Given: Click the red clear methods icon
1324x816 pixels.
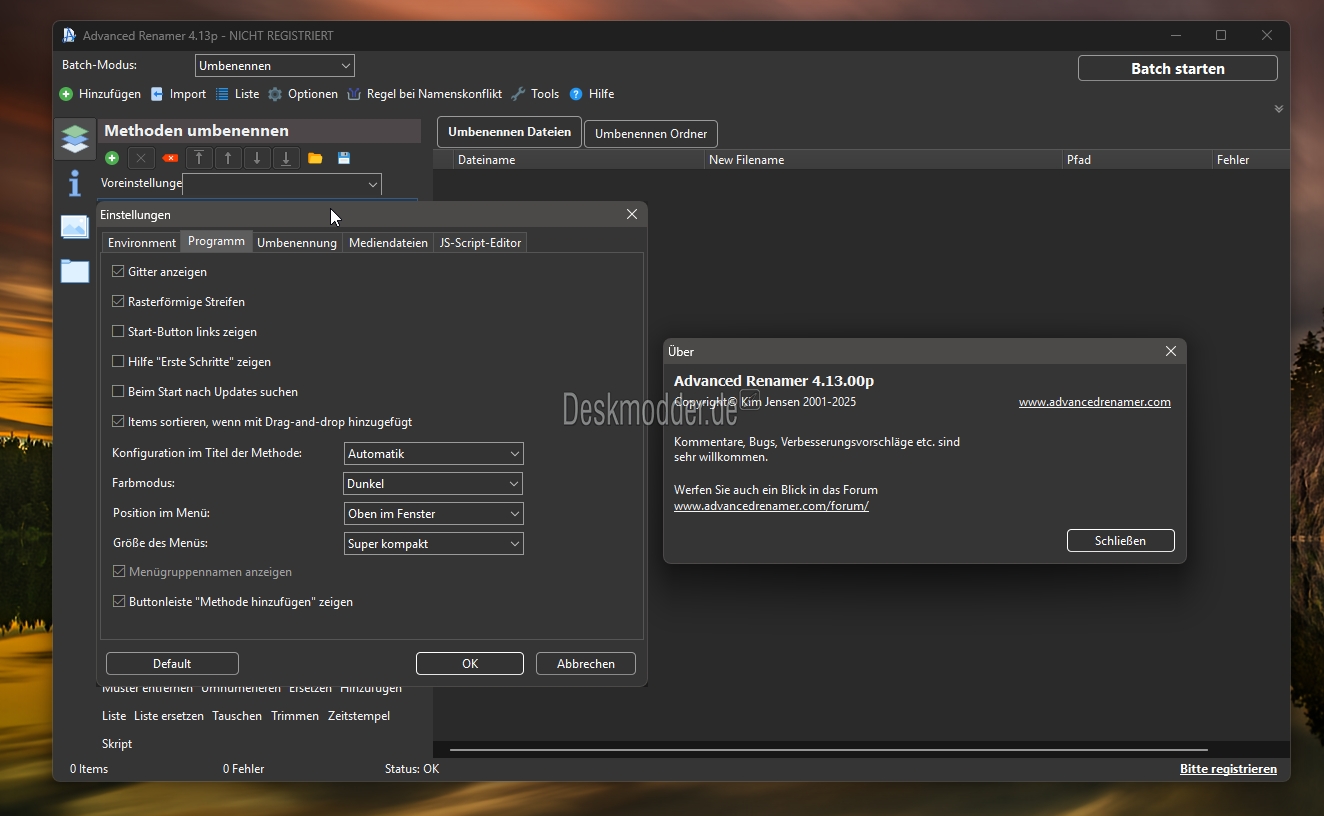Looking at the screenshot, I should pos(170,158).
